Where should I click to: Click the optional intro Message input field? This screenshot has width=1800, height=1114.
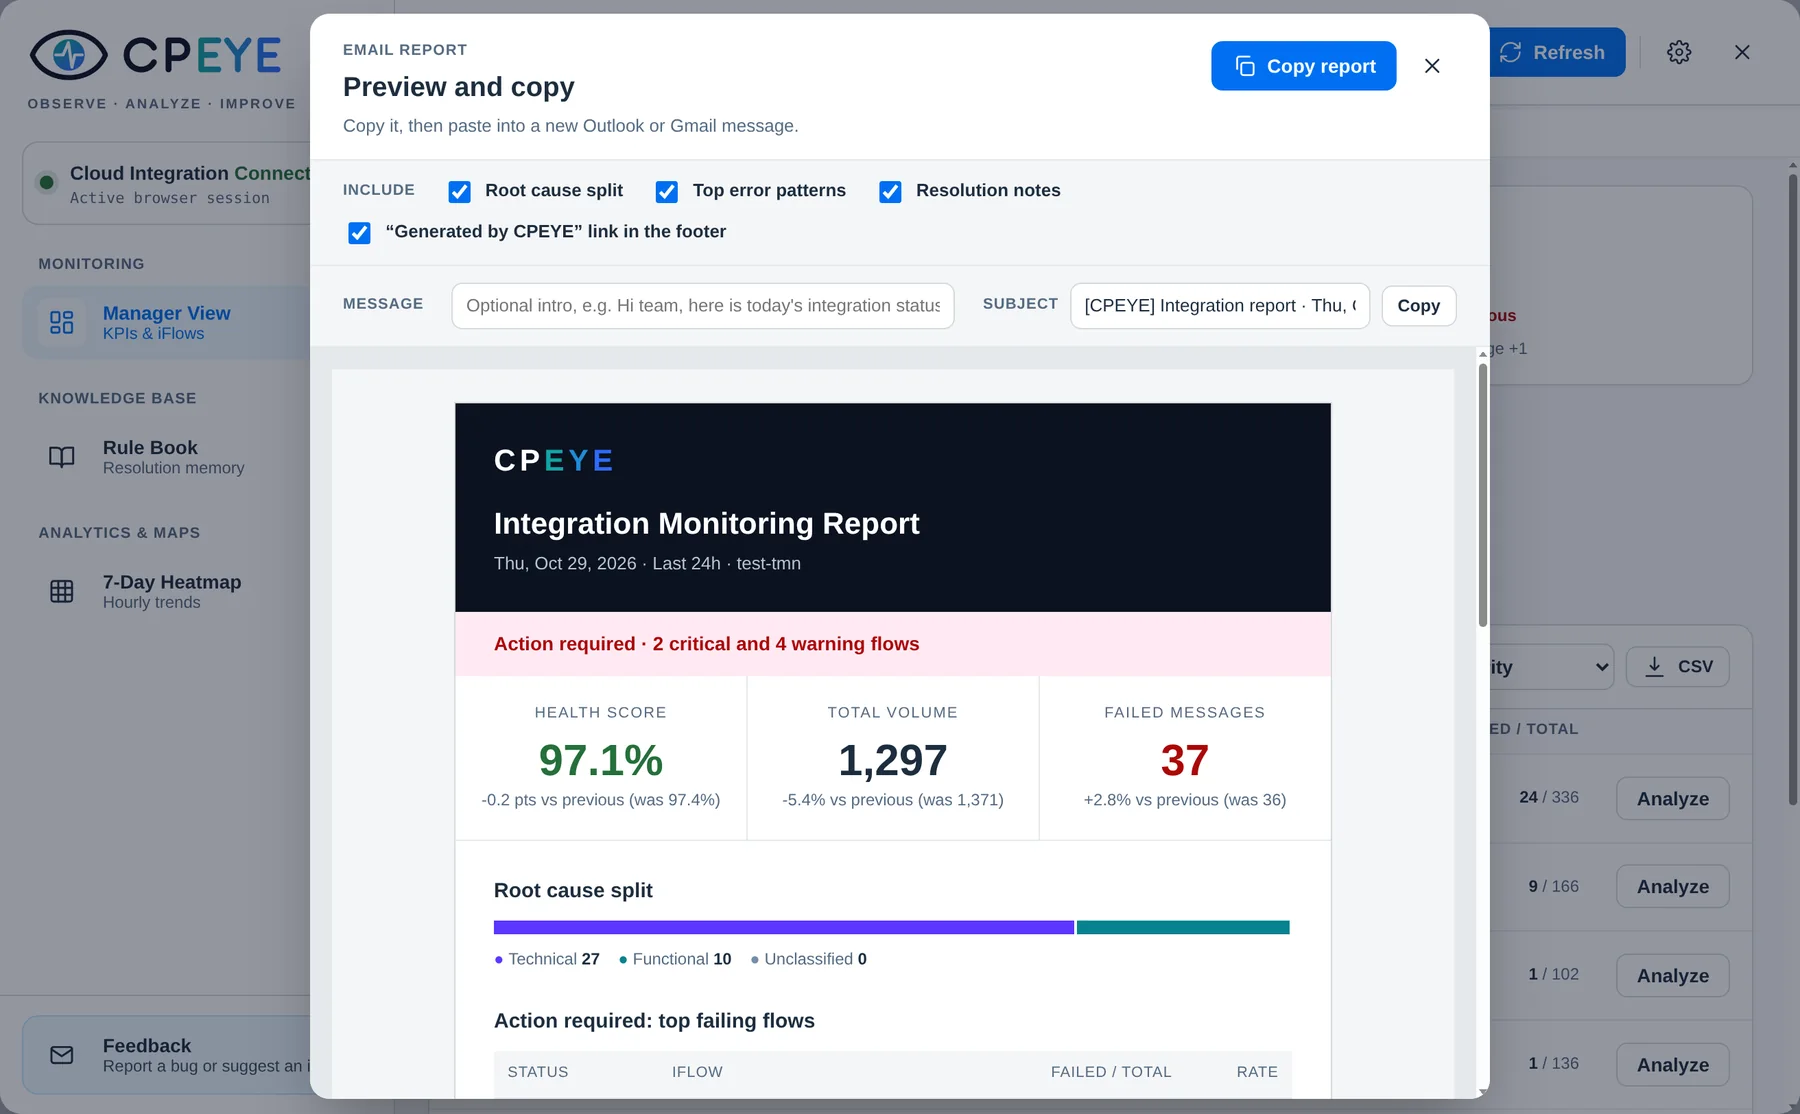[703, 306]
